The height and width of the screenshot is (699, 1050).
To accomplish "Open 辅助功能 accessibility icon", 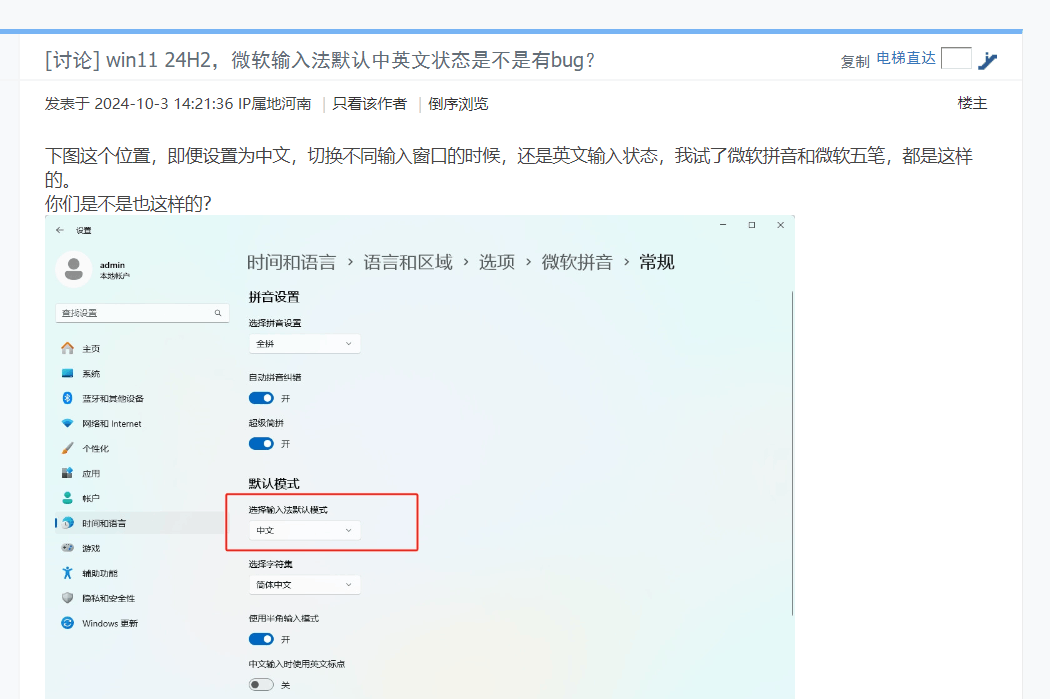I will 68,572.
